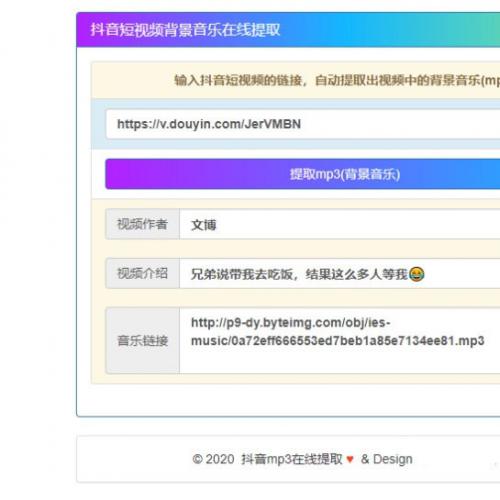Click the 视频作者 value field showing 文博
Viewport: 500px width, 500px height.
pos(340,224)
